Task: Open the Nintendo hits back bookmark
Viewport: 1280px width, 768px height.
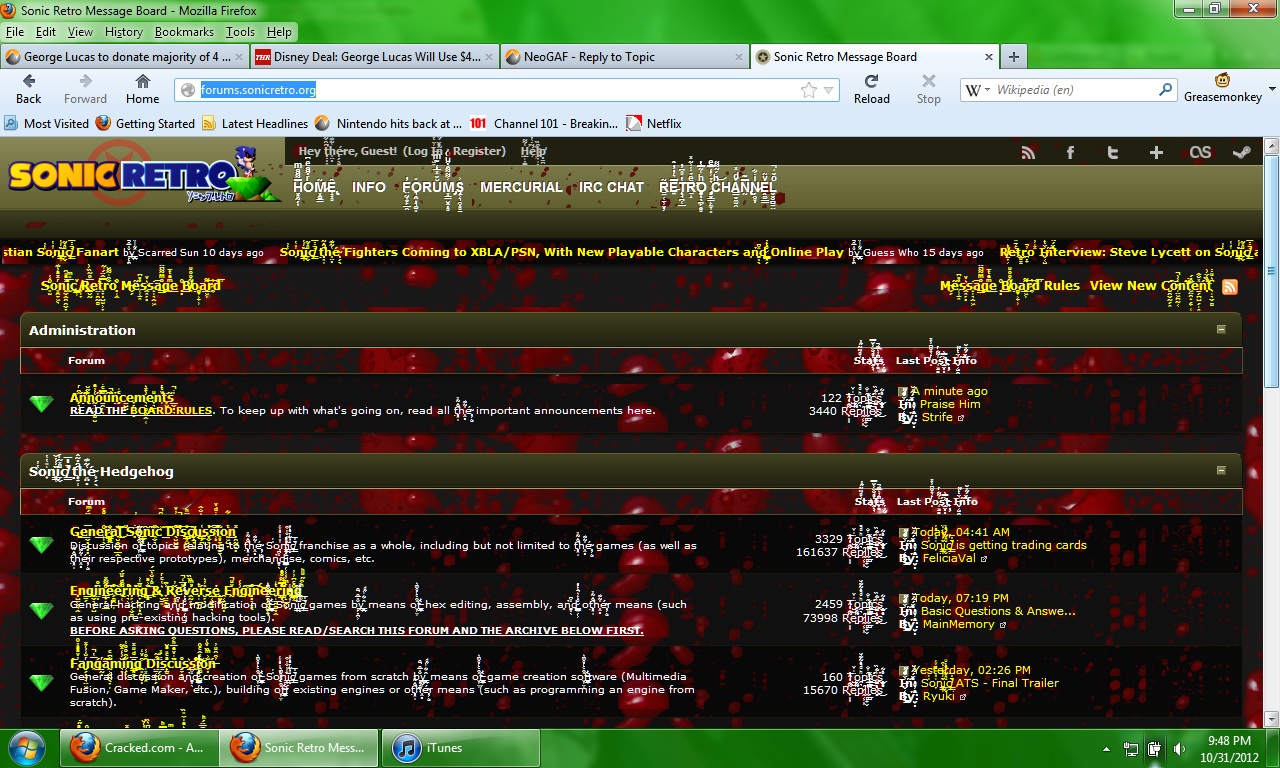Action: coord(388,124)
